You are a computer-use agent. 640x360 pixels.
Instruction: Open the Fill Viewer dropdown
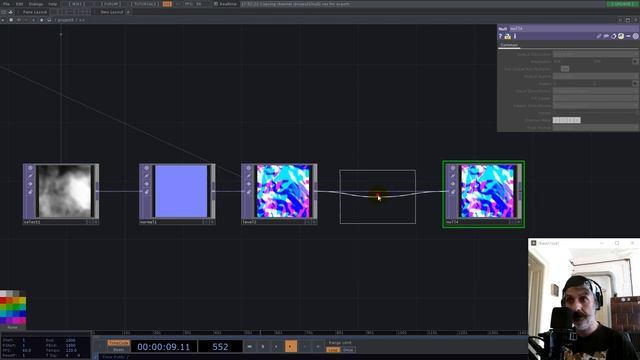[x=596, y=98]
